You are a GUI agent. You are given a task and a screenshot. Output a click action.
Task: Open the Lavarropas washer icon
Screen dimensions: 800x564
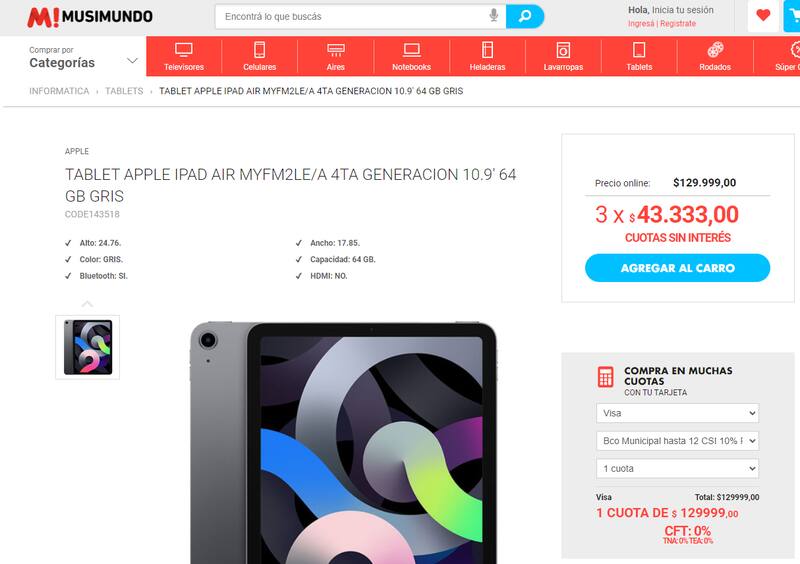click(563, 50)
